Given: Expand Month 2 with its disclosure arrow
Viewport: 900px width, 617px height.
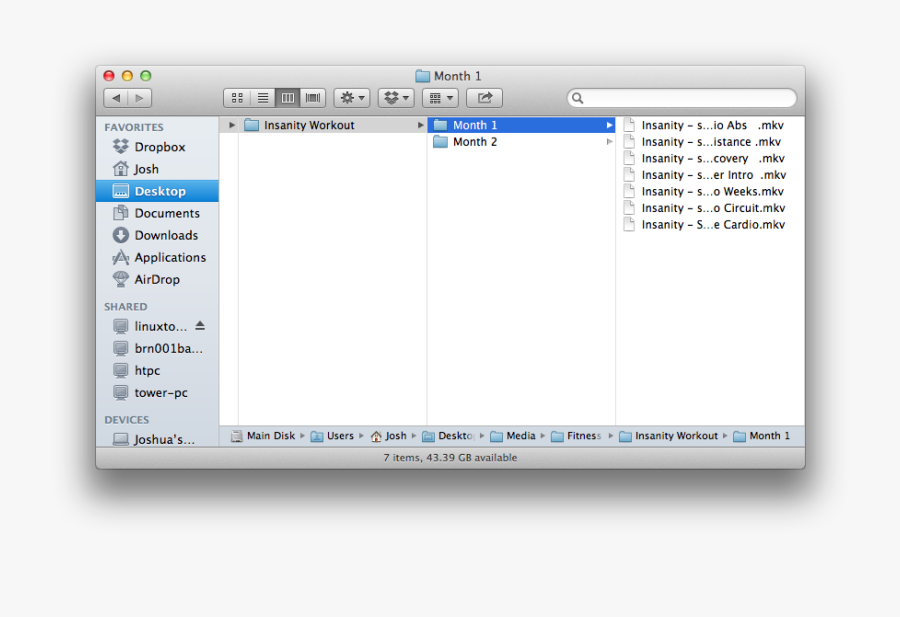Looking at the screenshot, I should click(610, 141).
